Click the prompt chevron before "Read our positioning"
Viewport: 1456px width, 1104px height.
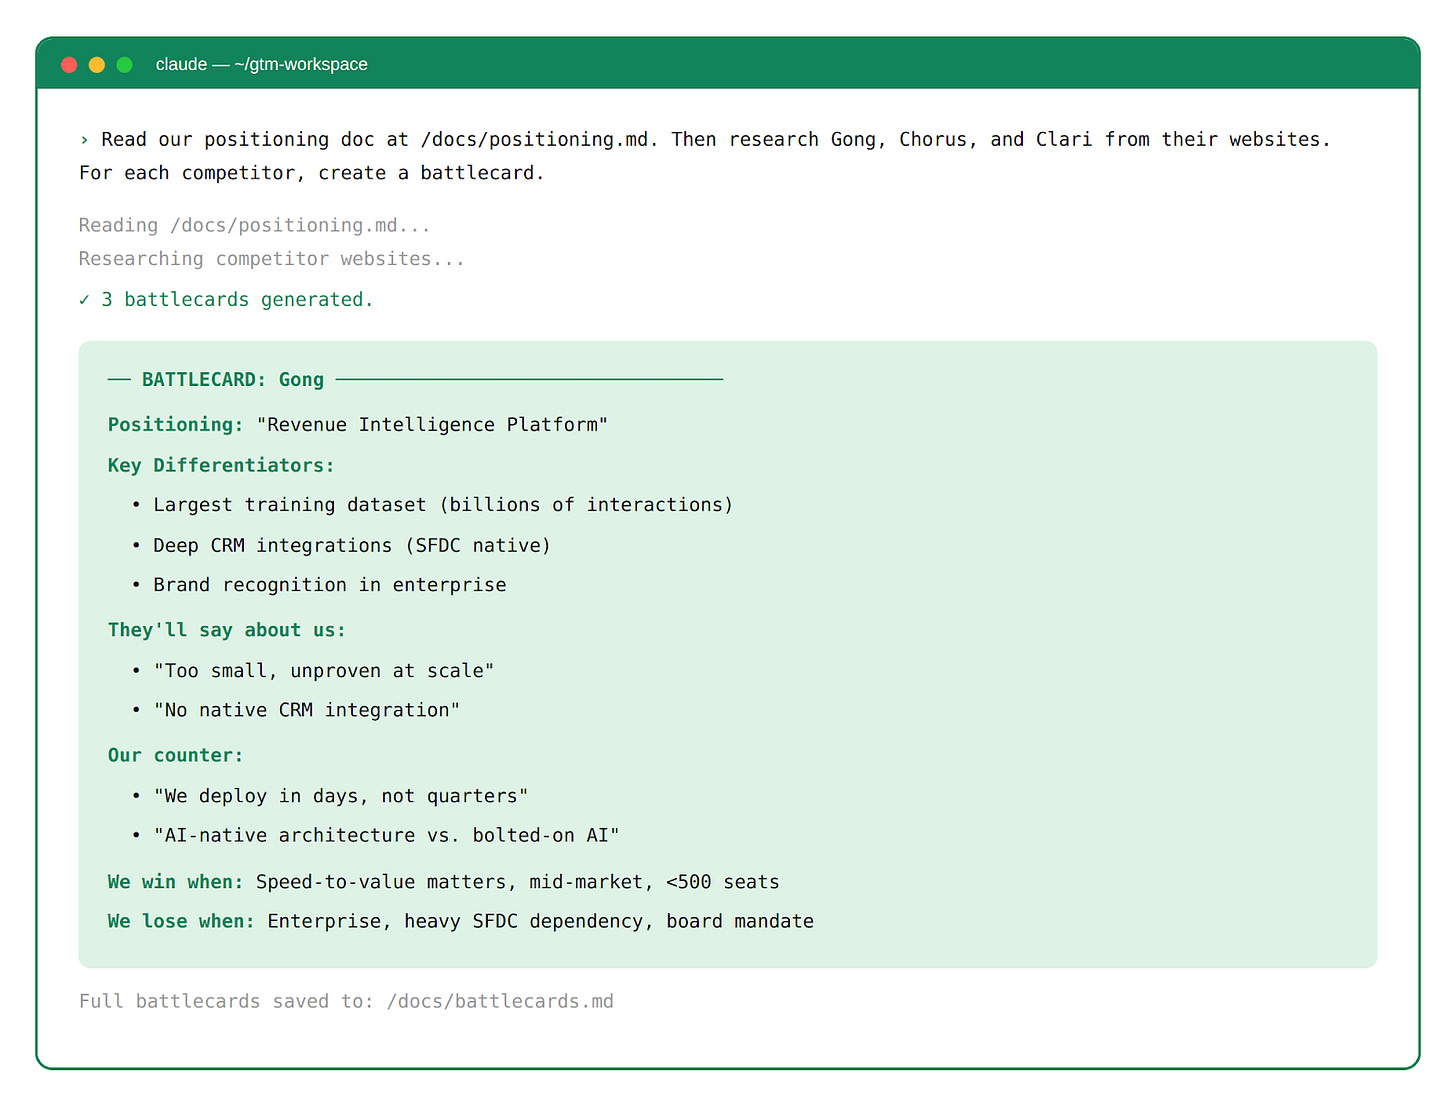pyautogui.click(x=84, y=140)
